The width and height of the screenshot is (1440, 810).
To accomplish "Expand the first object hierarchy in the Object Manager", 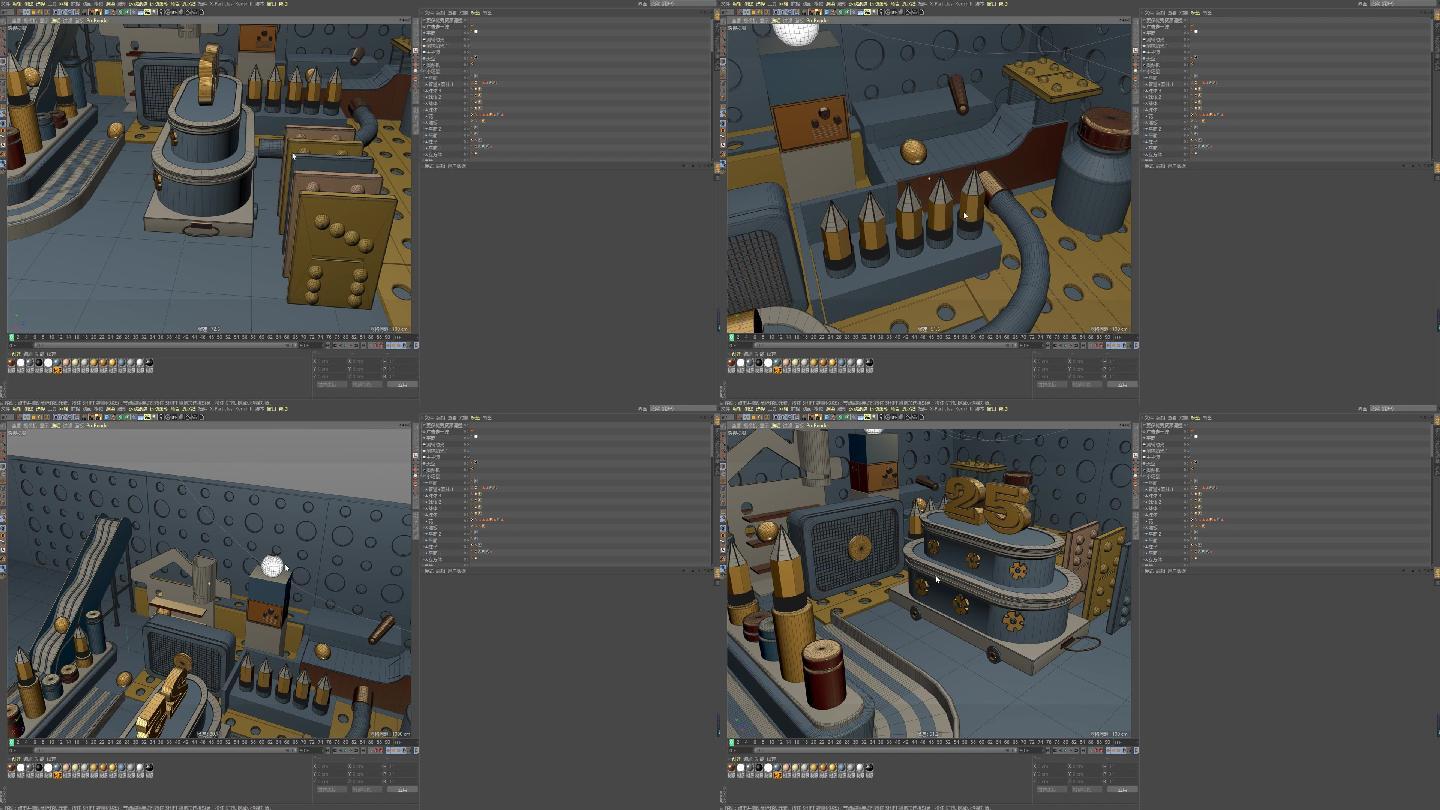I will click(423, 20).
